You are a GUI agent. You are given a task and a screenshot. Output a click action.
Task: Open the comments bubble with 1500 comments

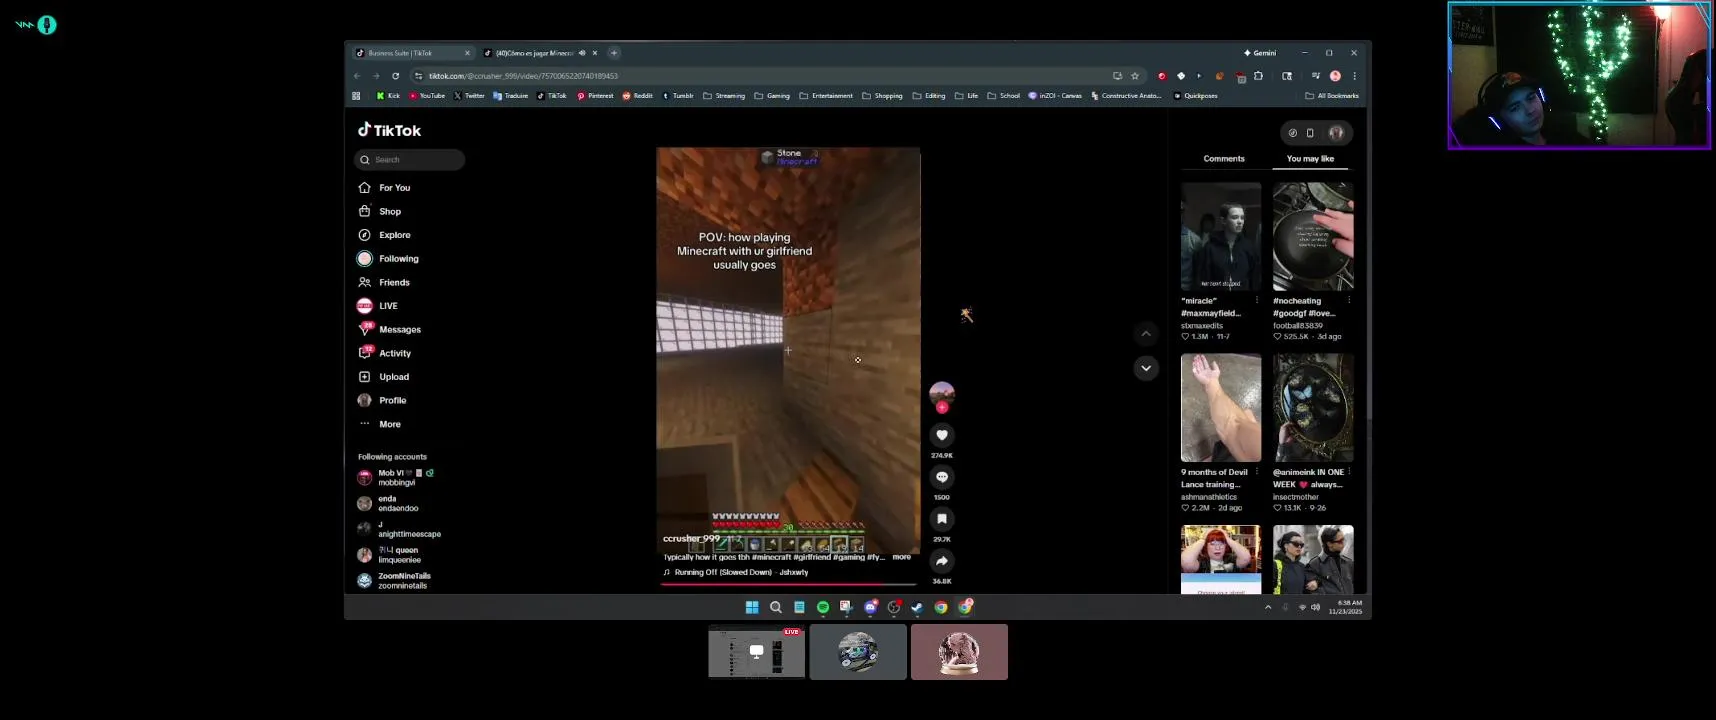942,477
